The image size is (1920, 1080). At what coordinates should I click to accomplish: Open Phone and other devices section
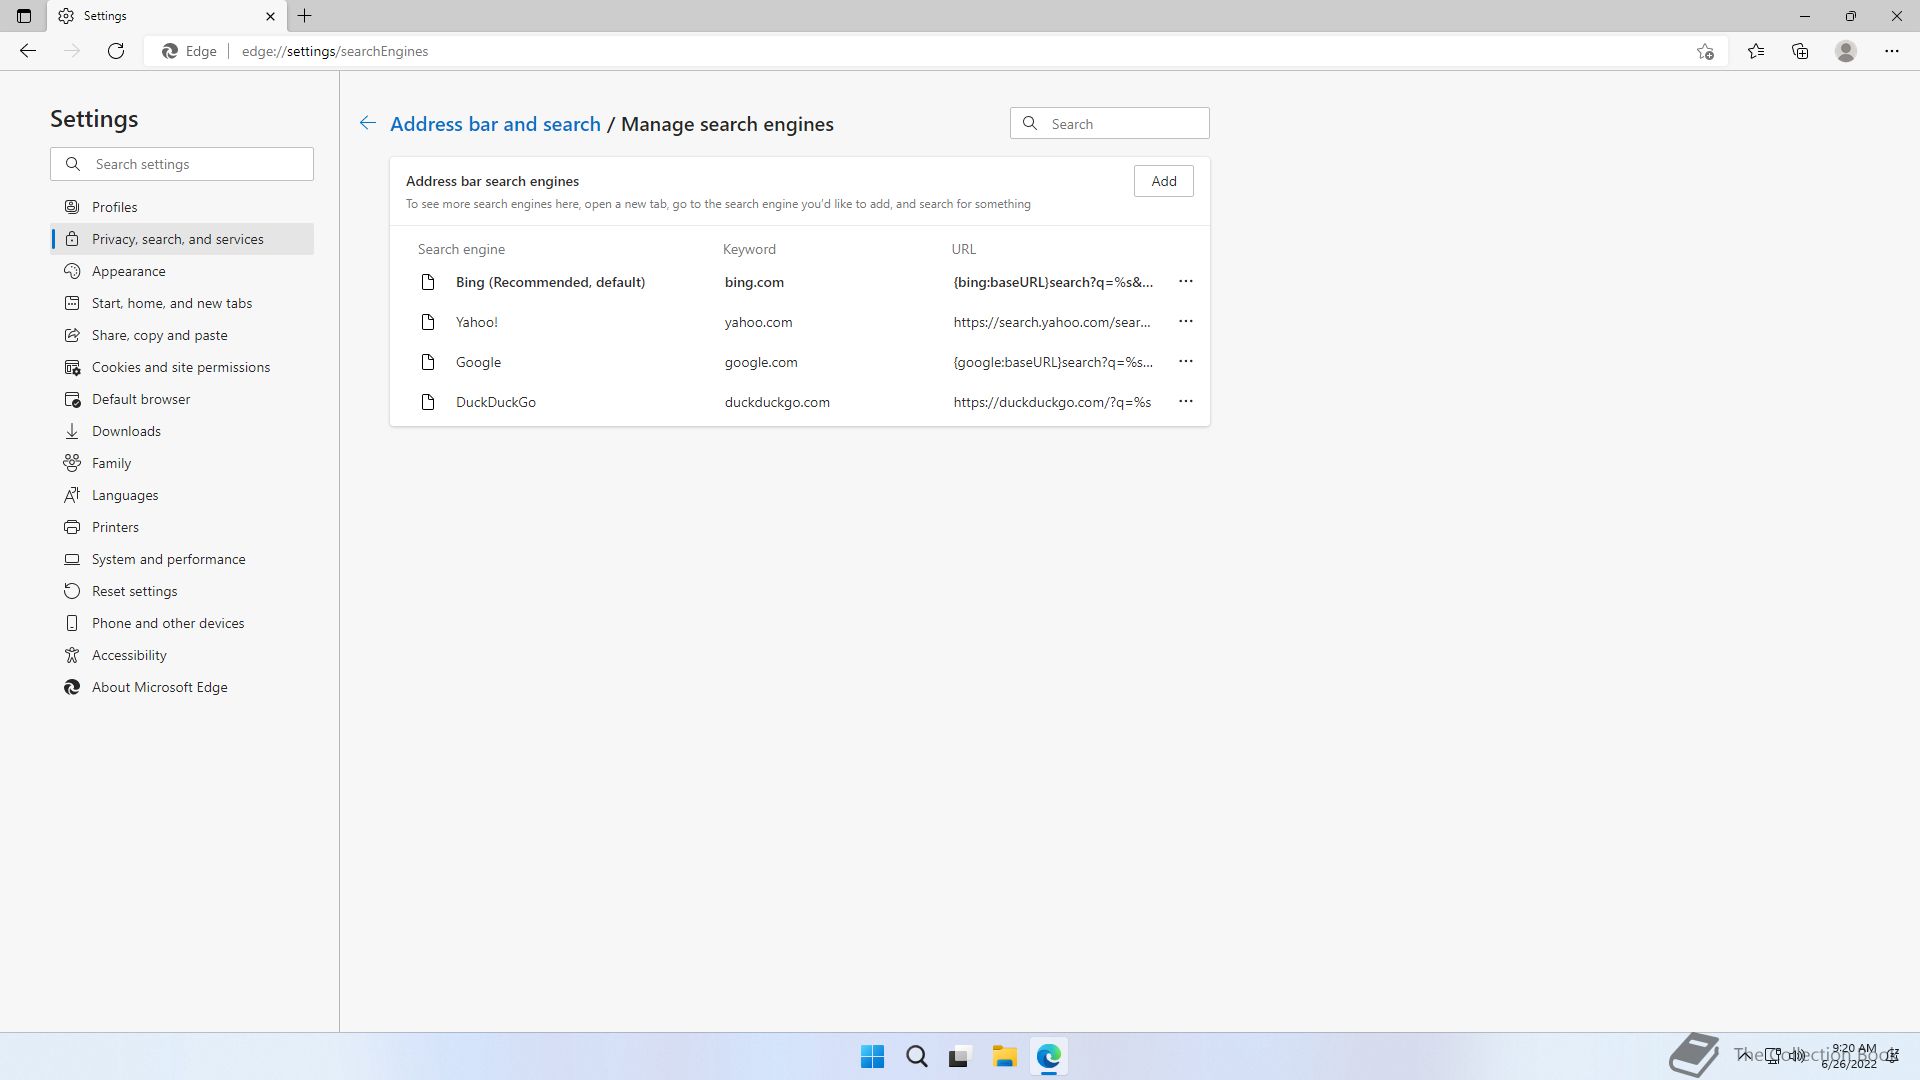coord(182,623)
